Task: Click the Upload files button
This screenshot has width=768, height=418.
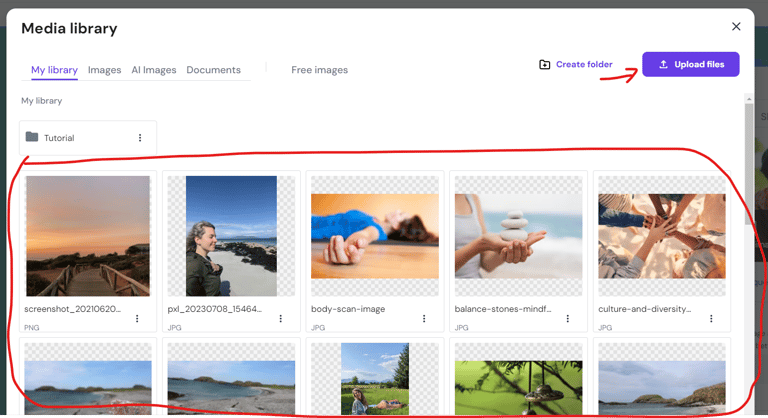Action: coord(691,64)
